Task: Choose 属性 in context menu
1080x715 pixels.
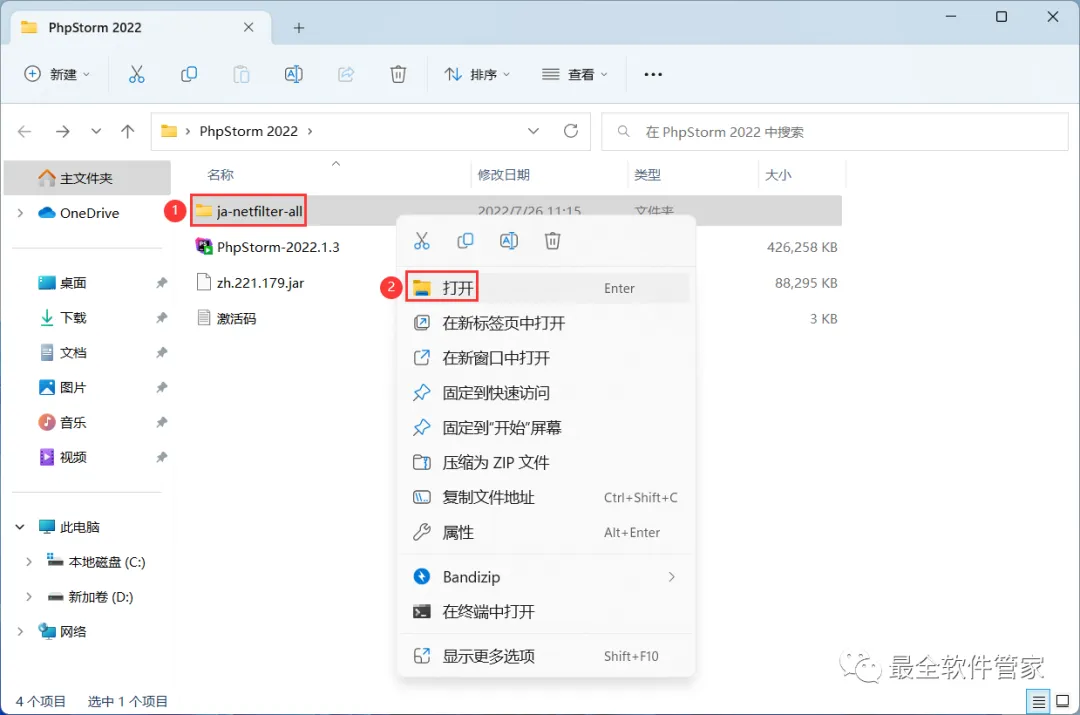Action: 547,532
